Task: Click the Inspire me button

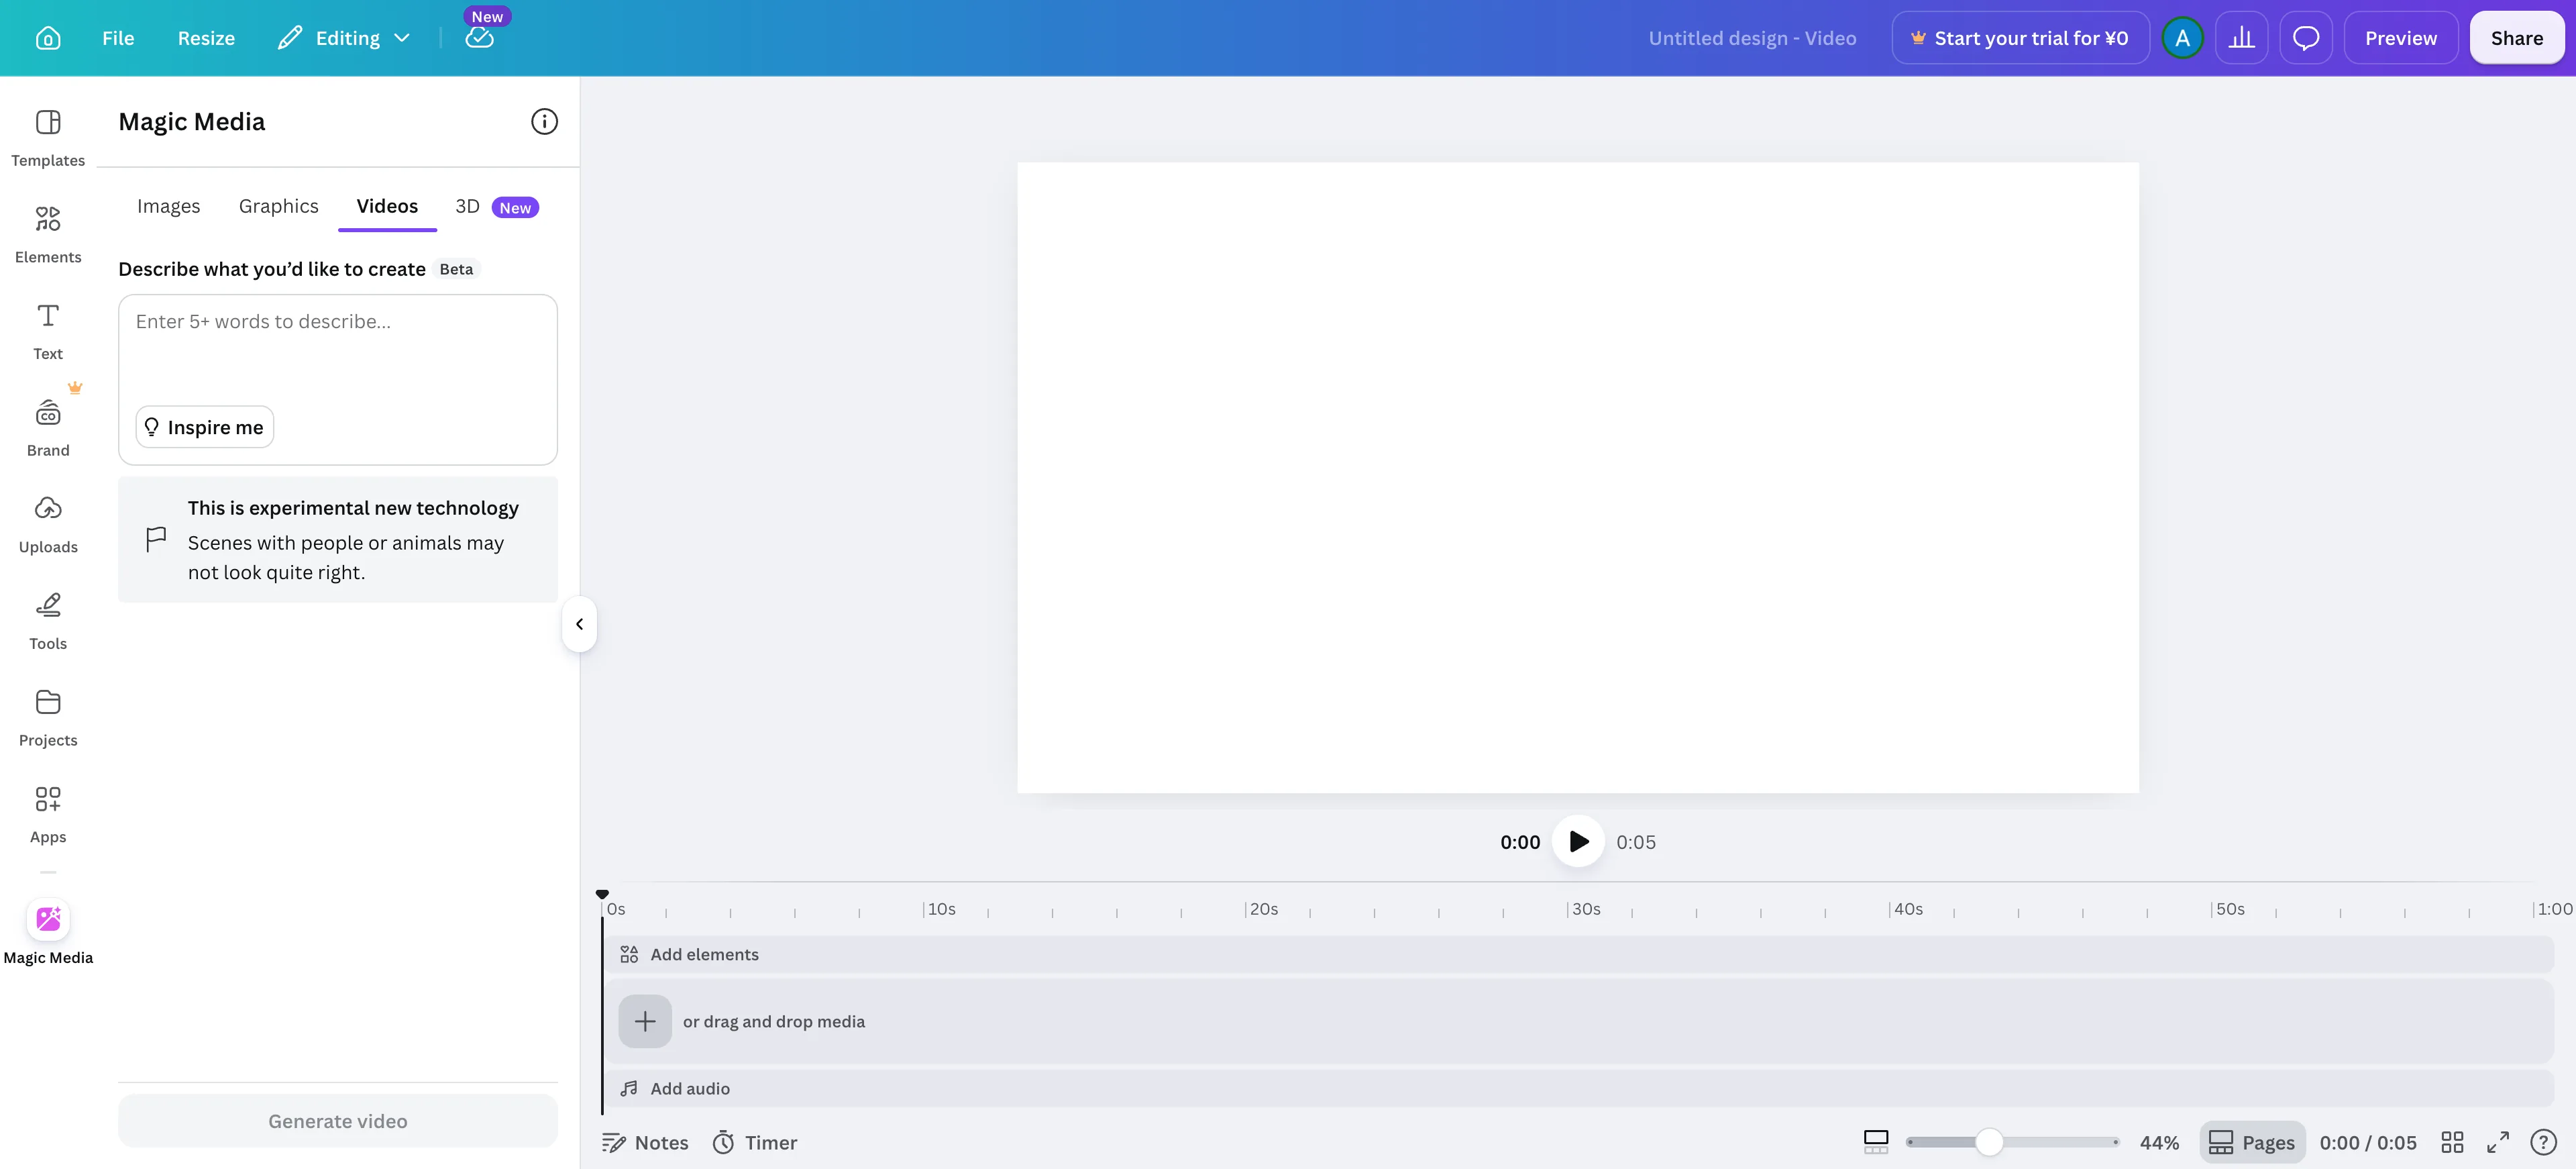Action: pyautogui.click(x=205, y=427)
